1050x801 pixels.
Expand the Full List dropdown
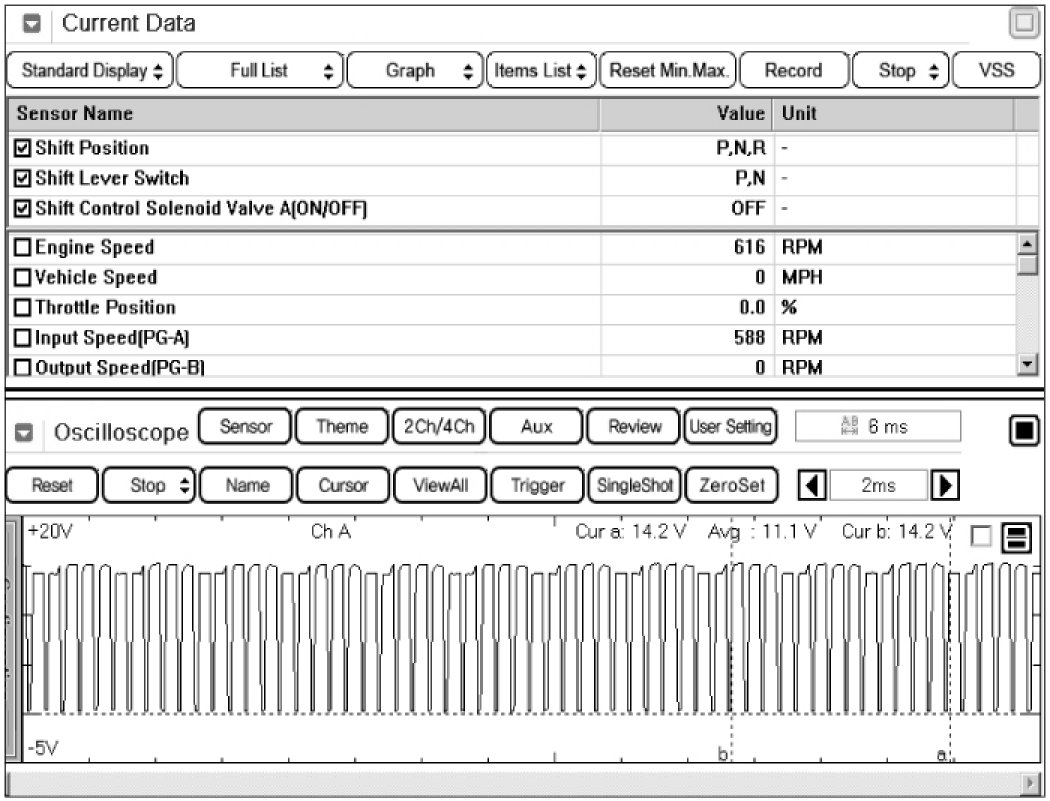(261, 71)
